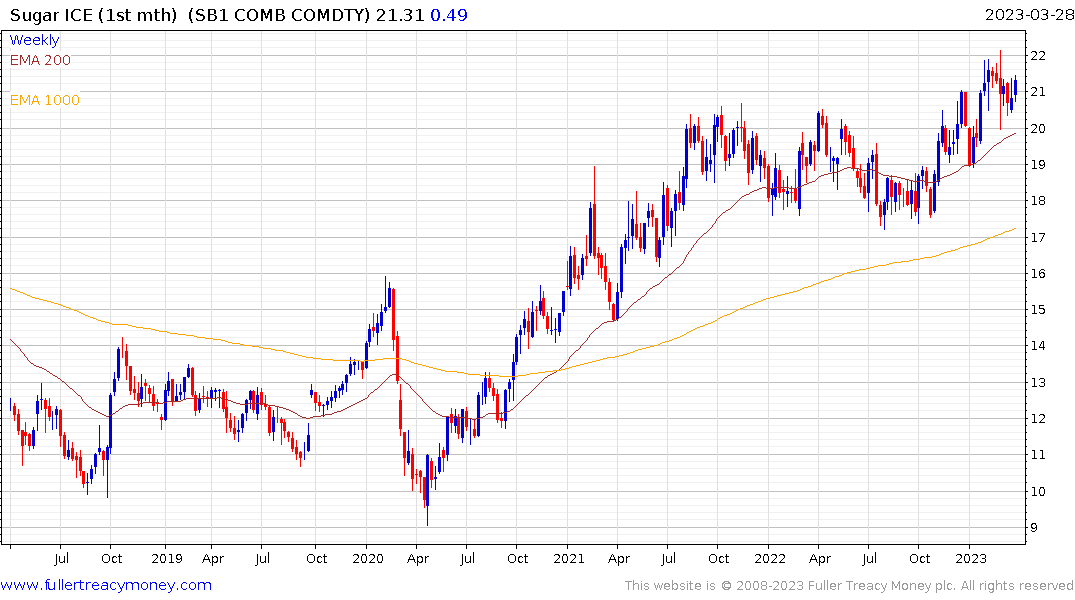
Task: Click the y-axis price label 22
Action: pos(1037,56)
